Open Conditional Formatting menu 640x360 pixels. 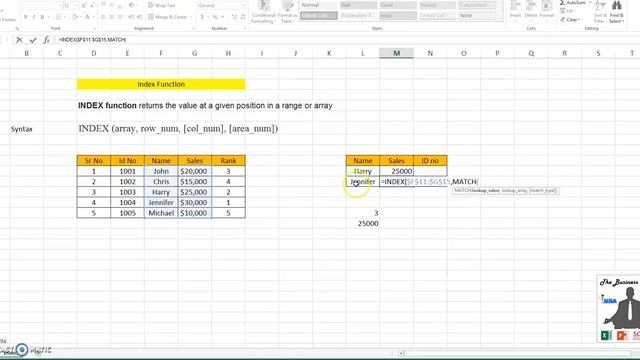click(x=263, y=12)
